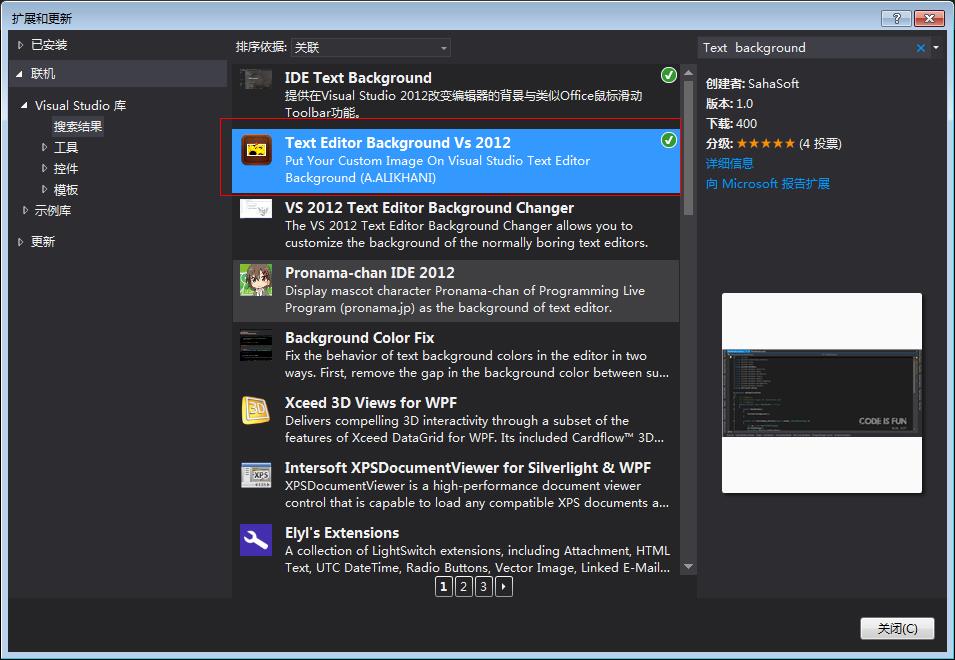The height and width of the screenshot is (660, 955).
Task: Open the 排序依据 sort dropdown
Action: tap(371, 47)
